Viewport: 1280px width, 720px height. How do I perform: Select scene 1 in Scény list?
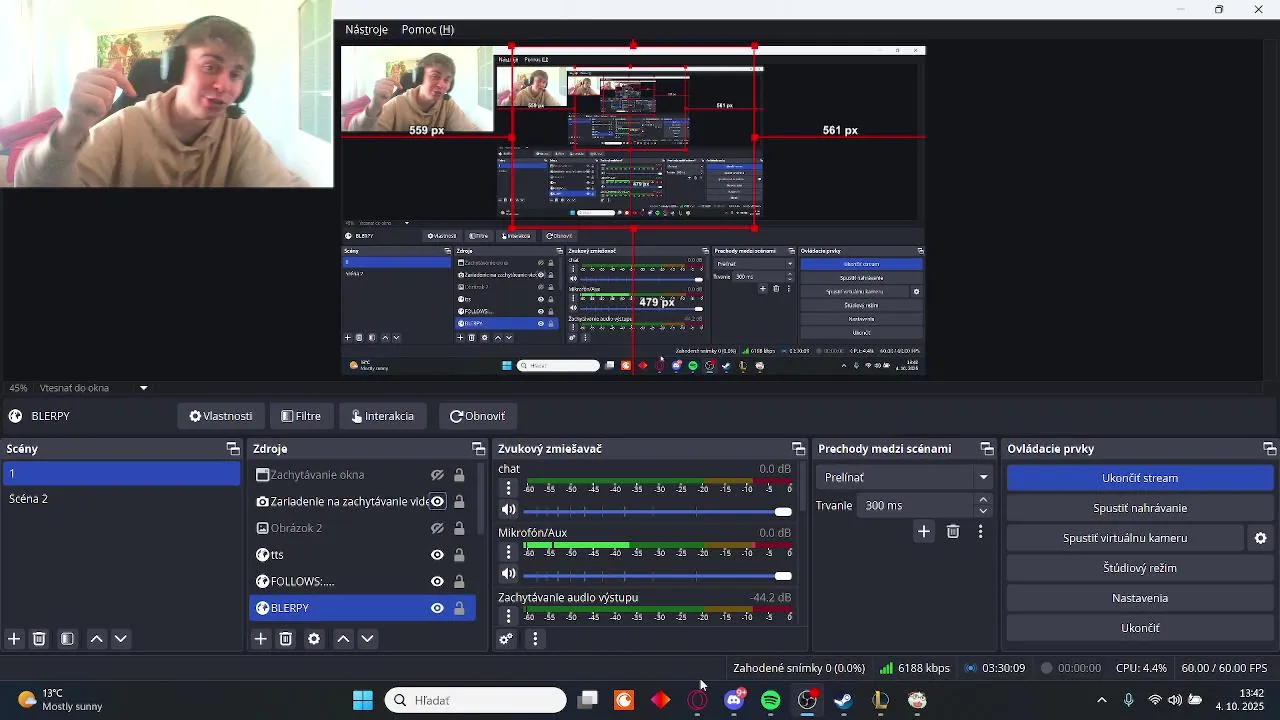pos(120,474)
